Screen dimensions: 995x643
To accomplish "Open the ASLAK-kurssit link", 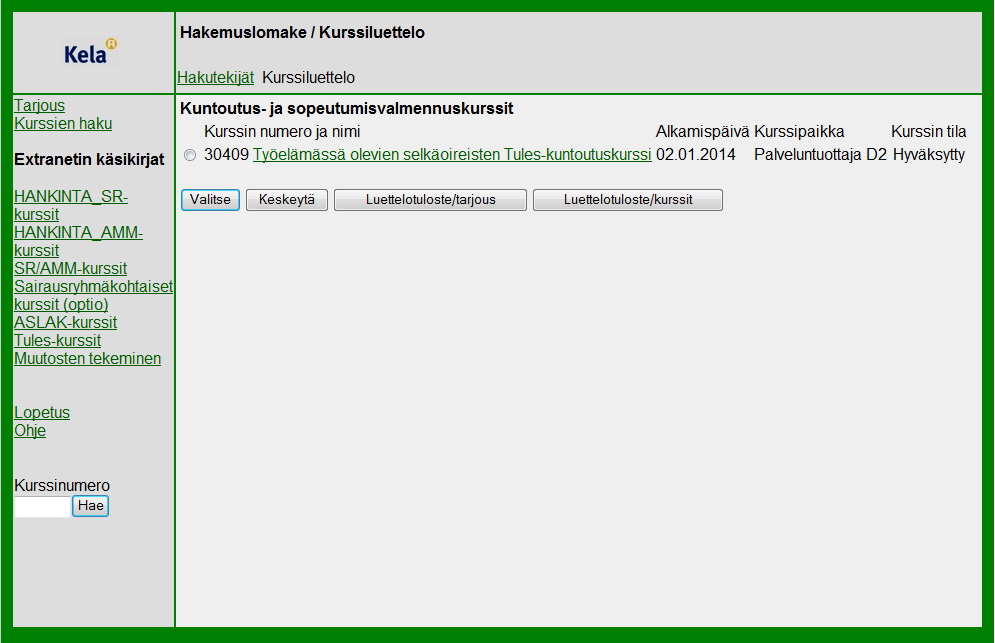I will click(x=65, y=322).
